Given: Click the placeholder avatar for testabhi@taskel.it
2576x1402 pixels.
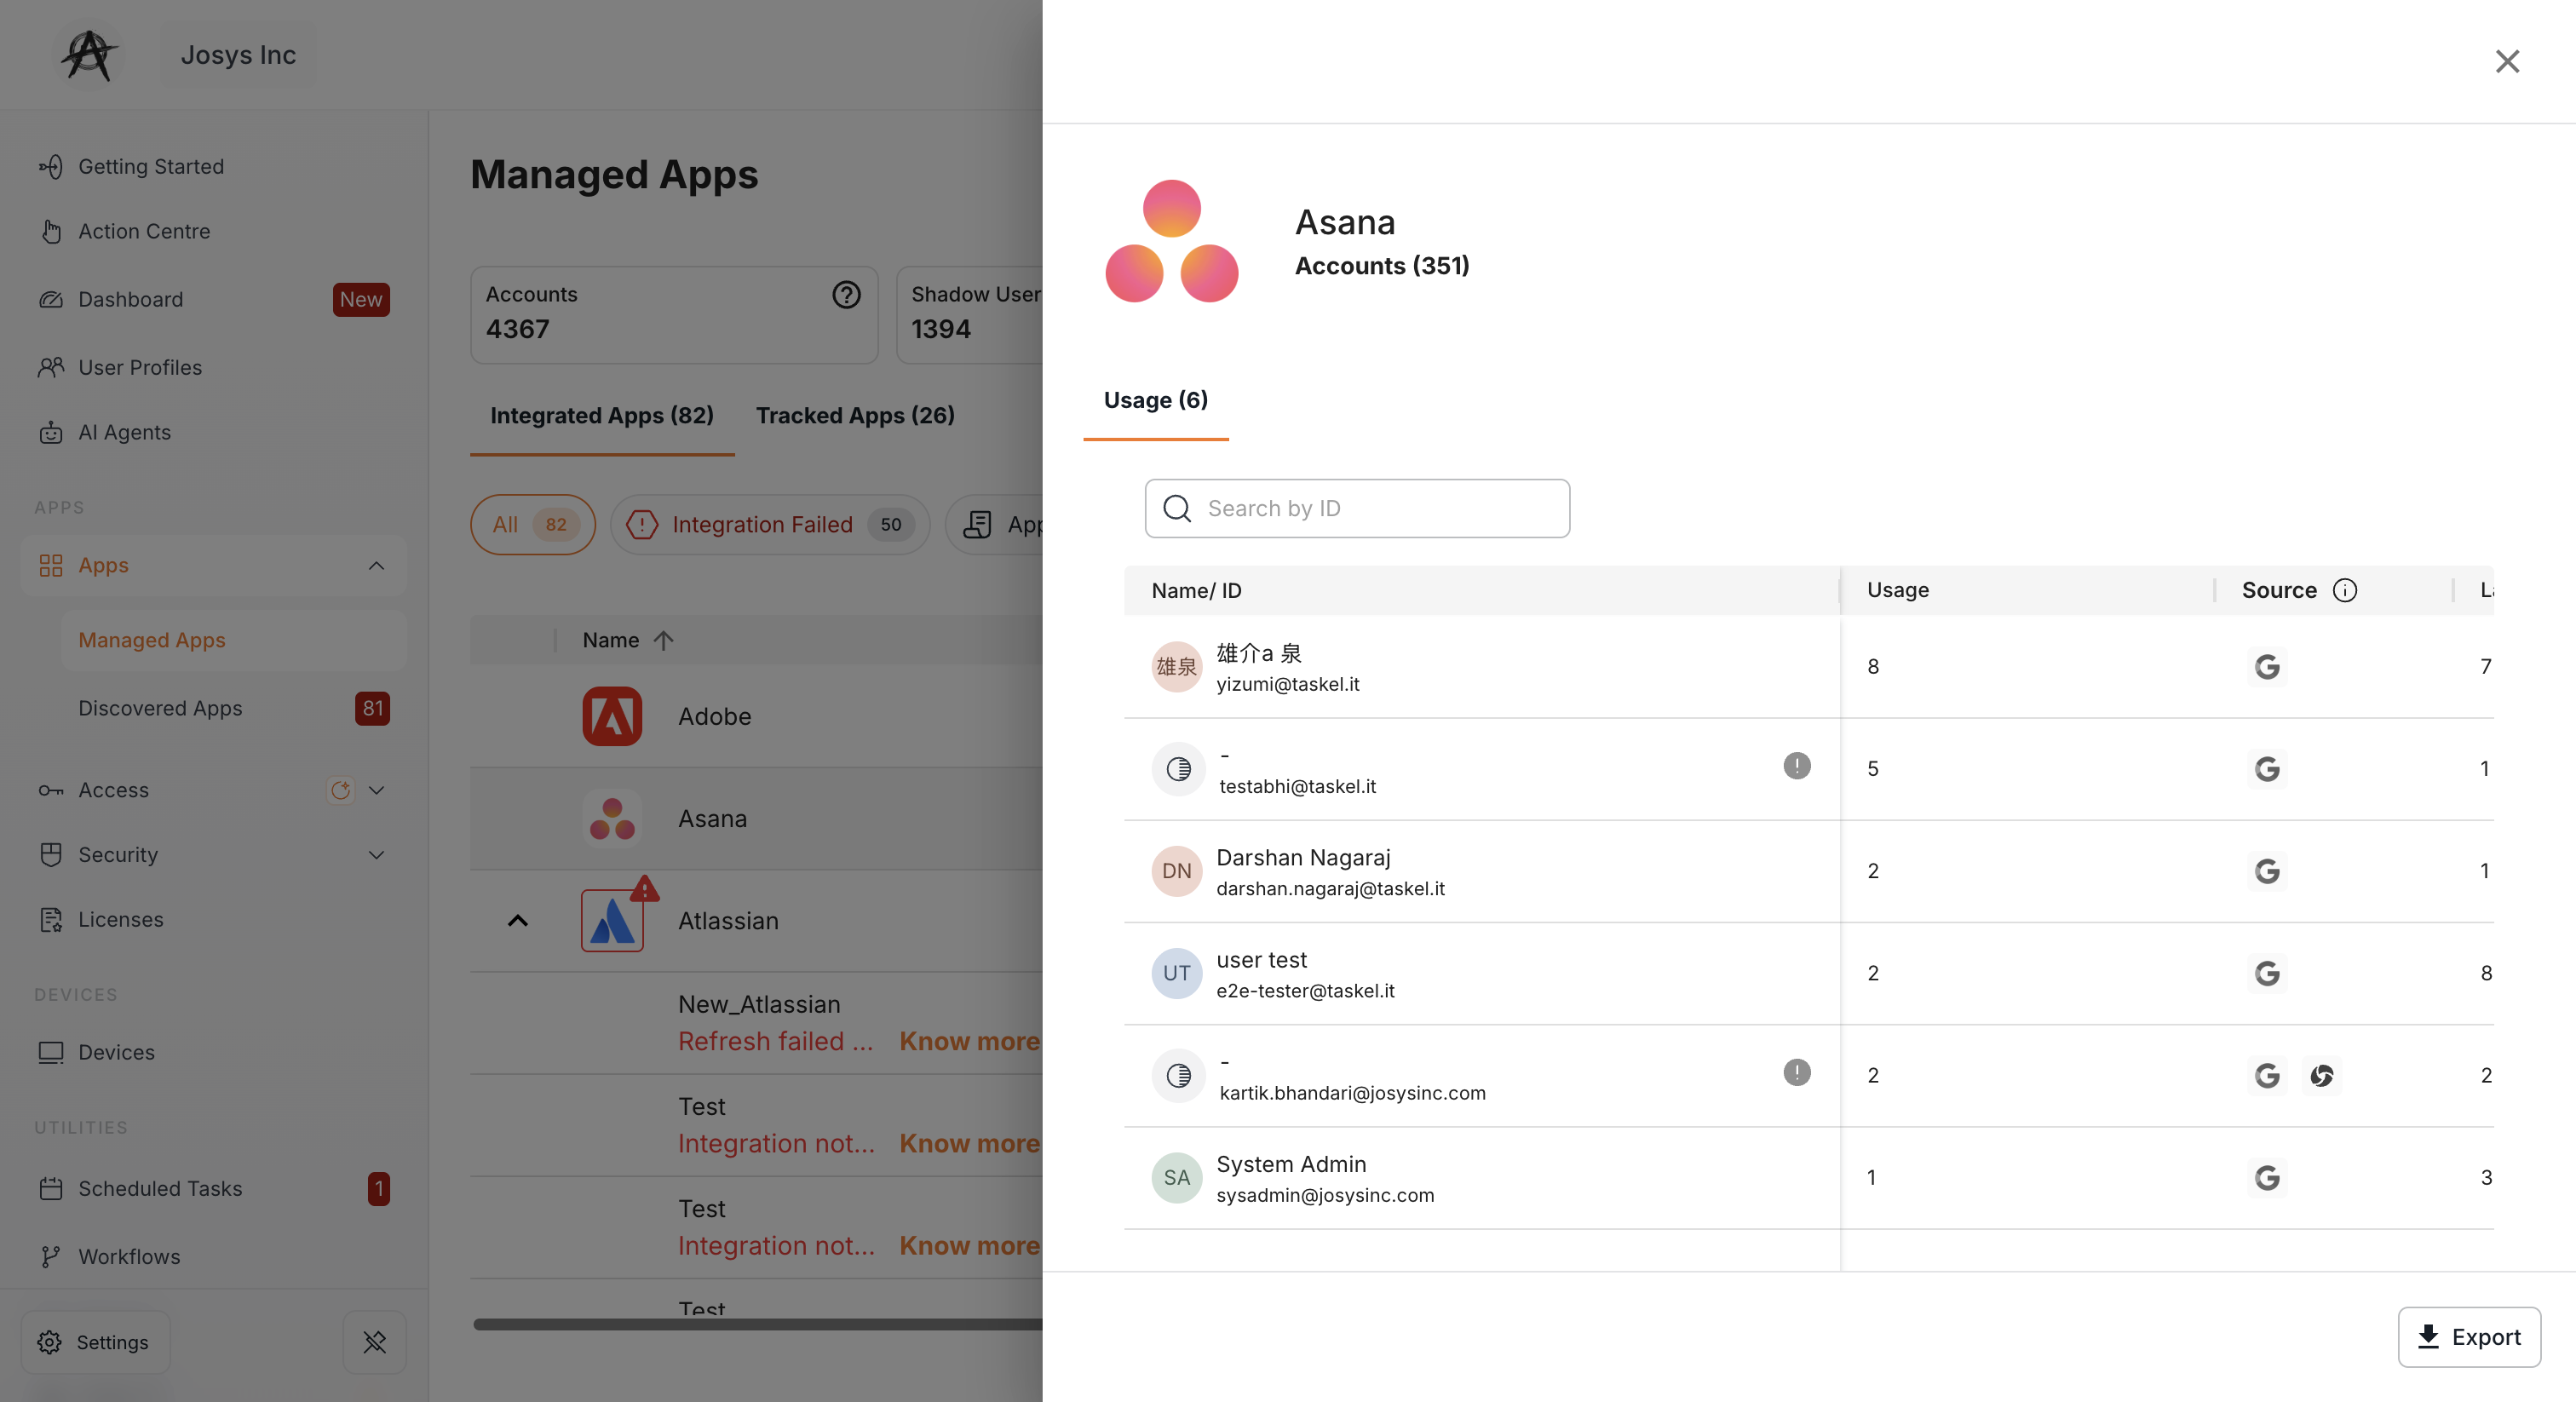Looking at the screenshot, I should [x=1178, y=769].
